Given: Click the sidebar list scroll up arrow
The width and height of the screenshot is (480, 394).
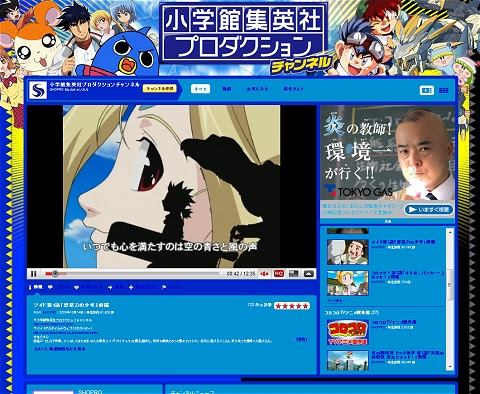Looking at the screenshot, I should click(x=450, y=231).
